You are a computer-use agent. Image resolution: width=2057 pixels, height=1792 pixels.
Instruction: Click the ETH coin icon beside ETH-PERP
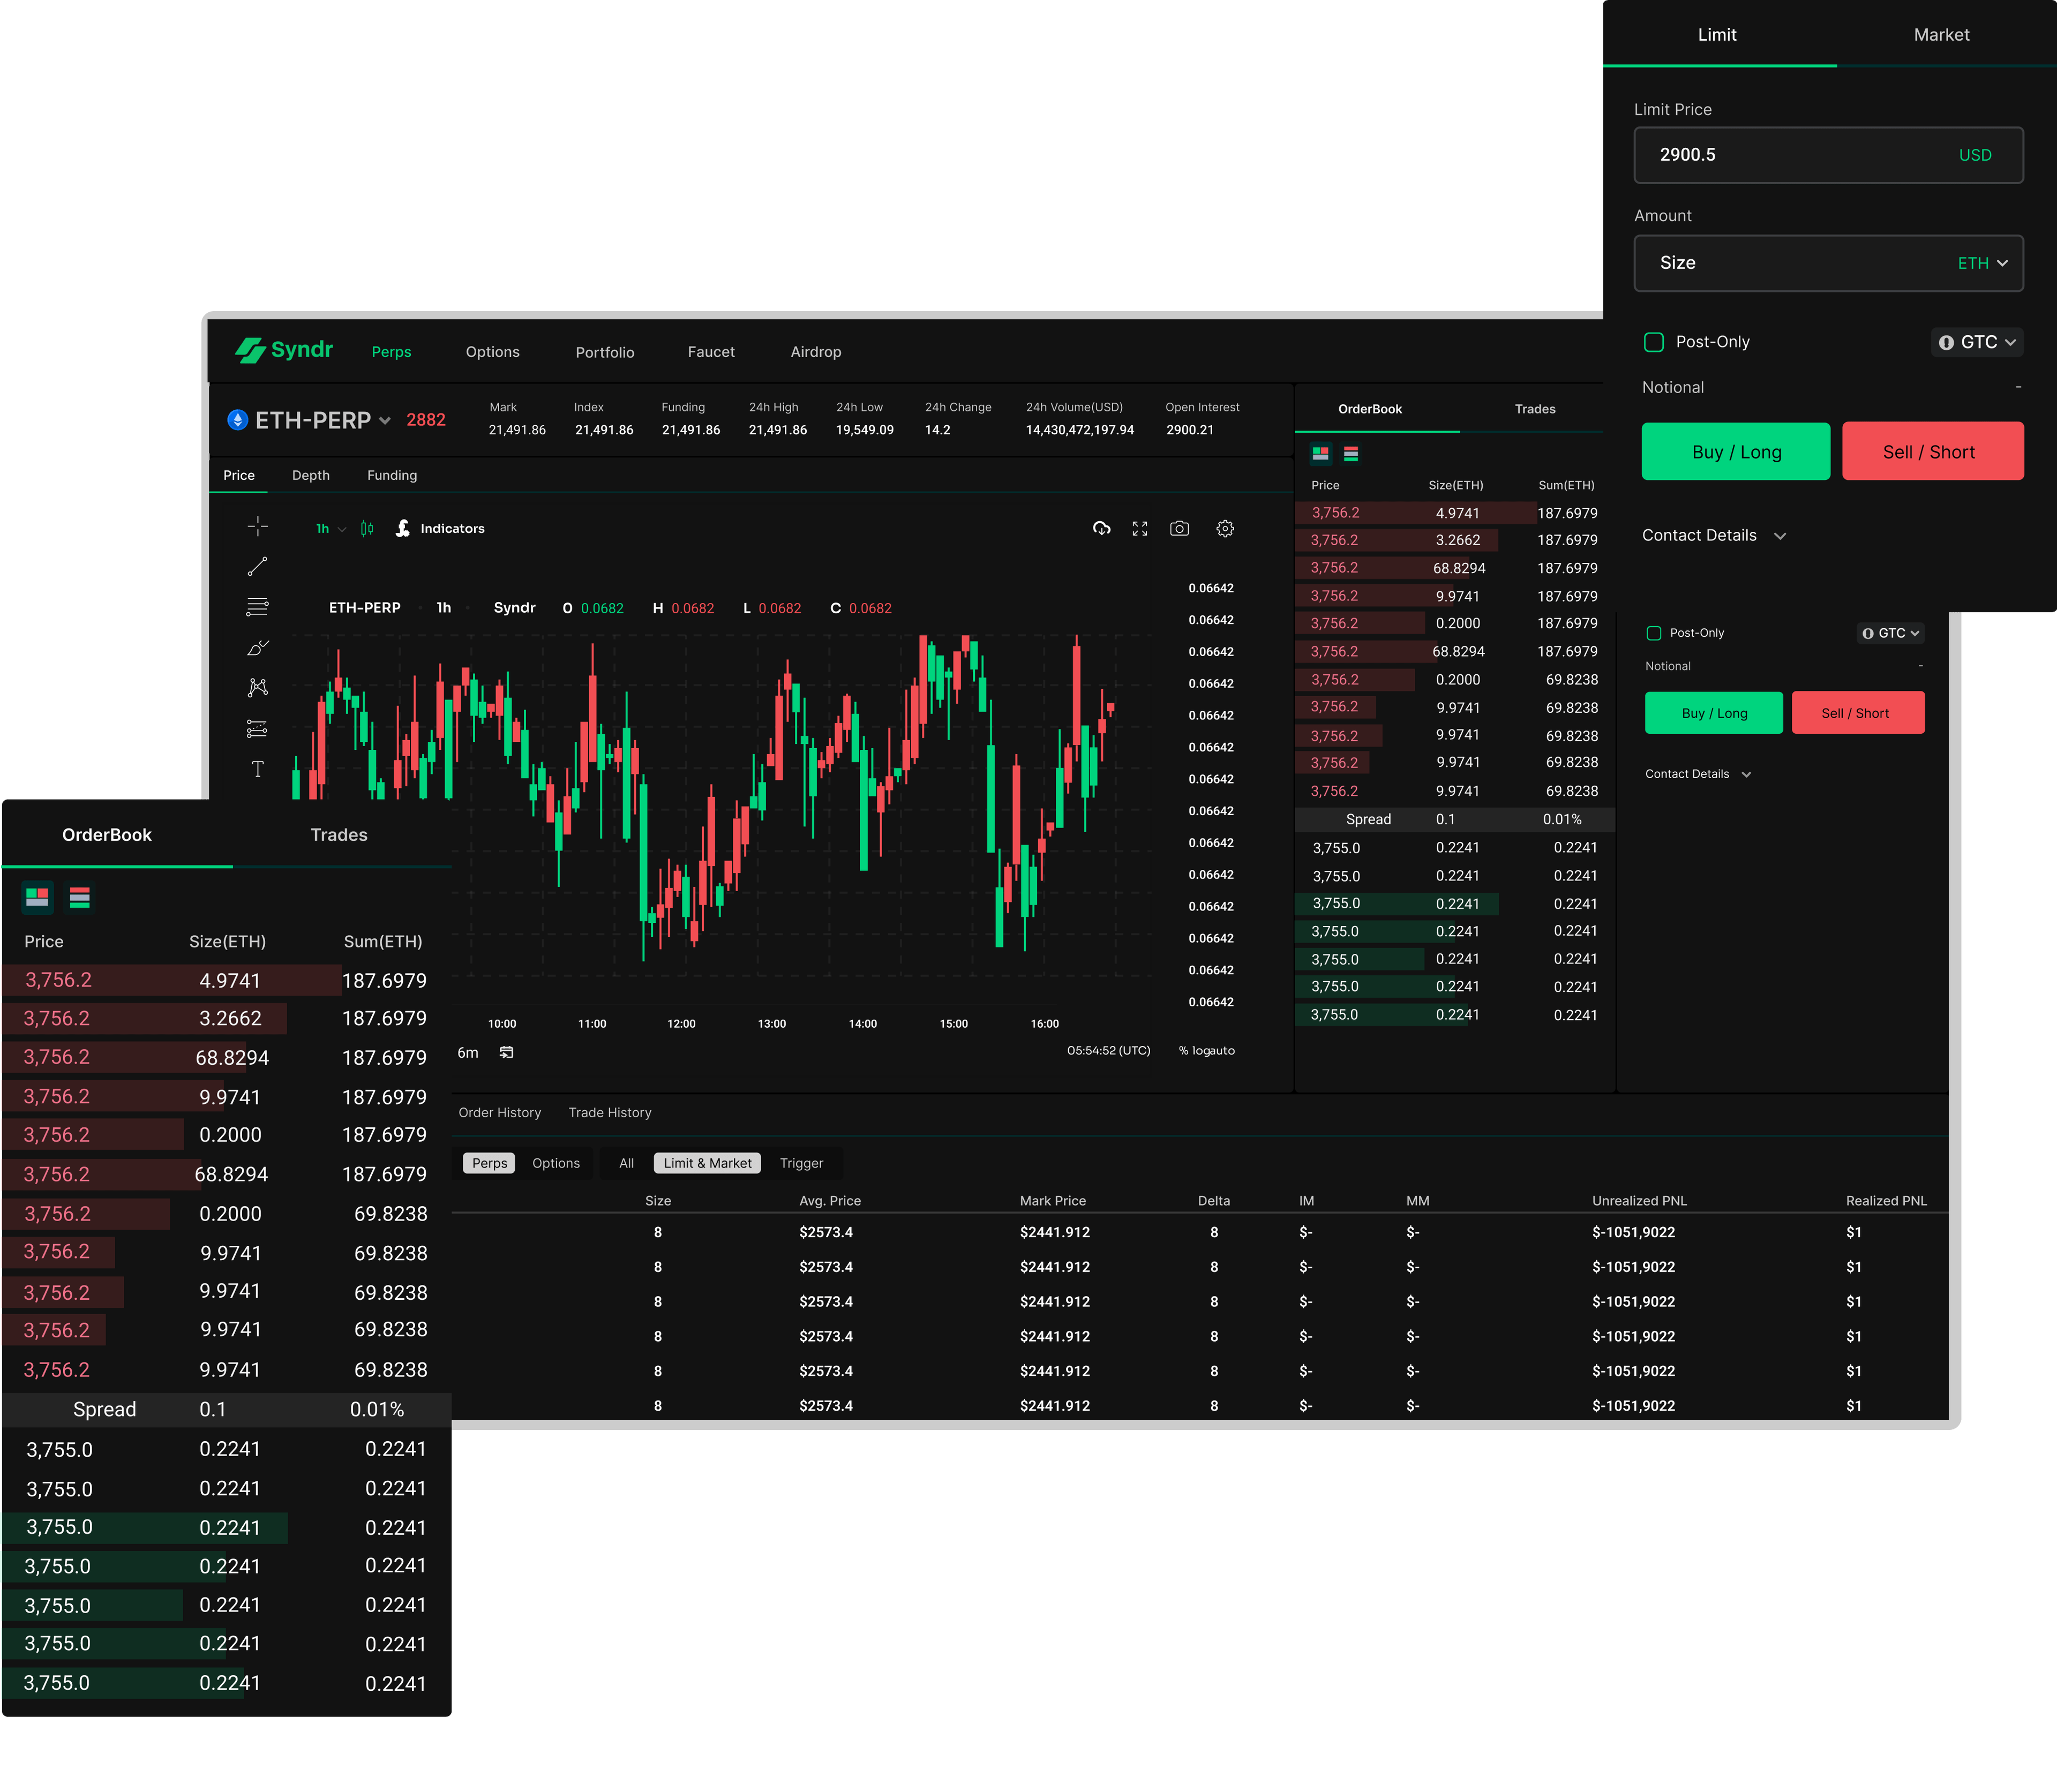(x=238, y=420)
